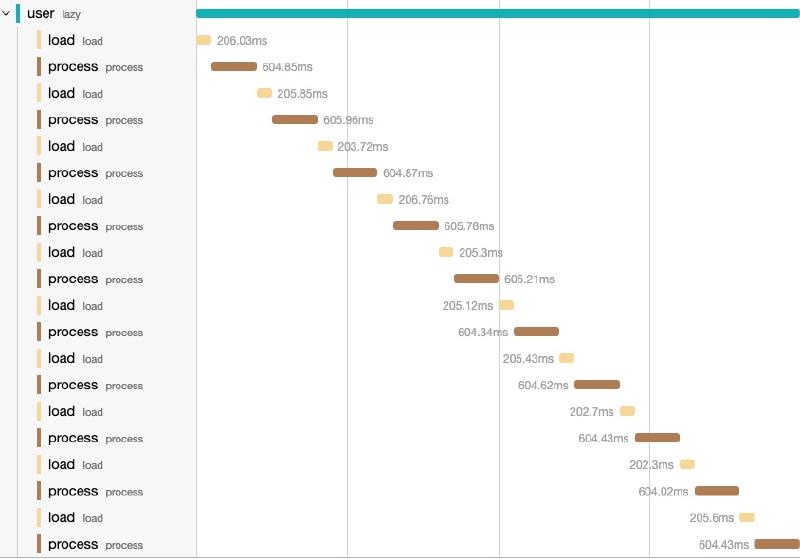Click the process span bar labeled 605.21ms
Screen dimensions: 800x559
coord(476,279)
